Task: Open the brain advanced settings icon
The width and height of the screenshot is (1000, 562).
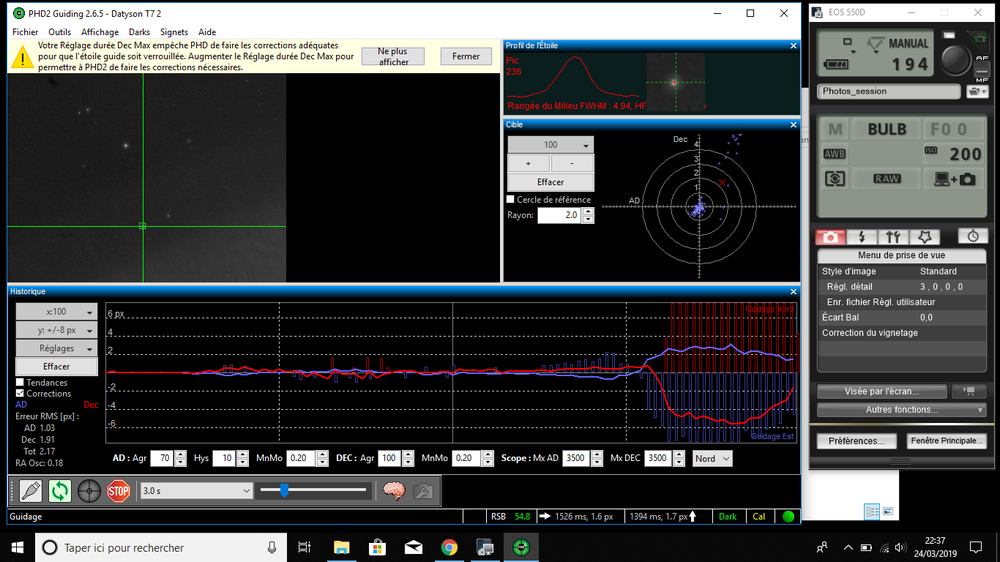Action: coord(394,491)
